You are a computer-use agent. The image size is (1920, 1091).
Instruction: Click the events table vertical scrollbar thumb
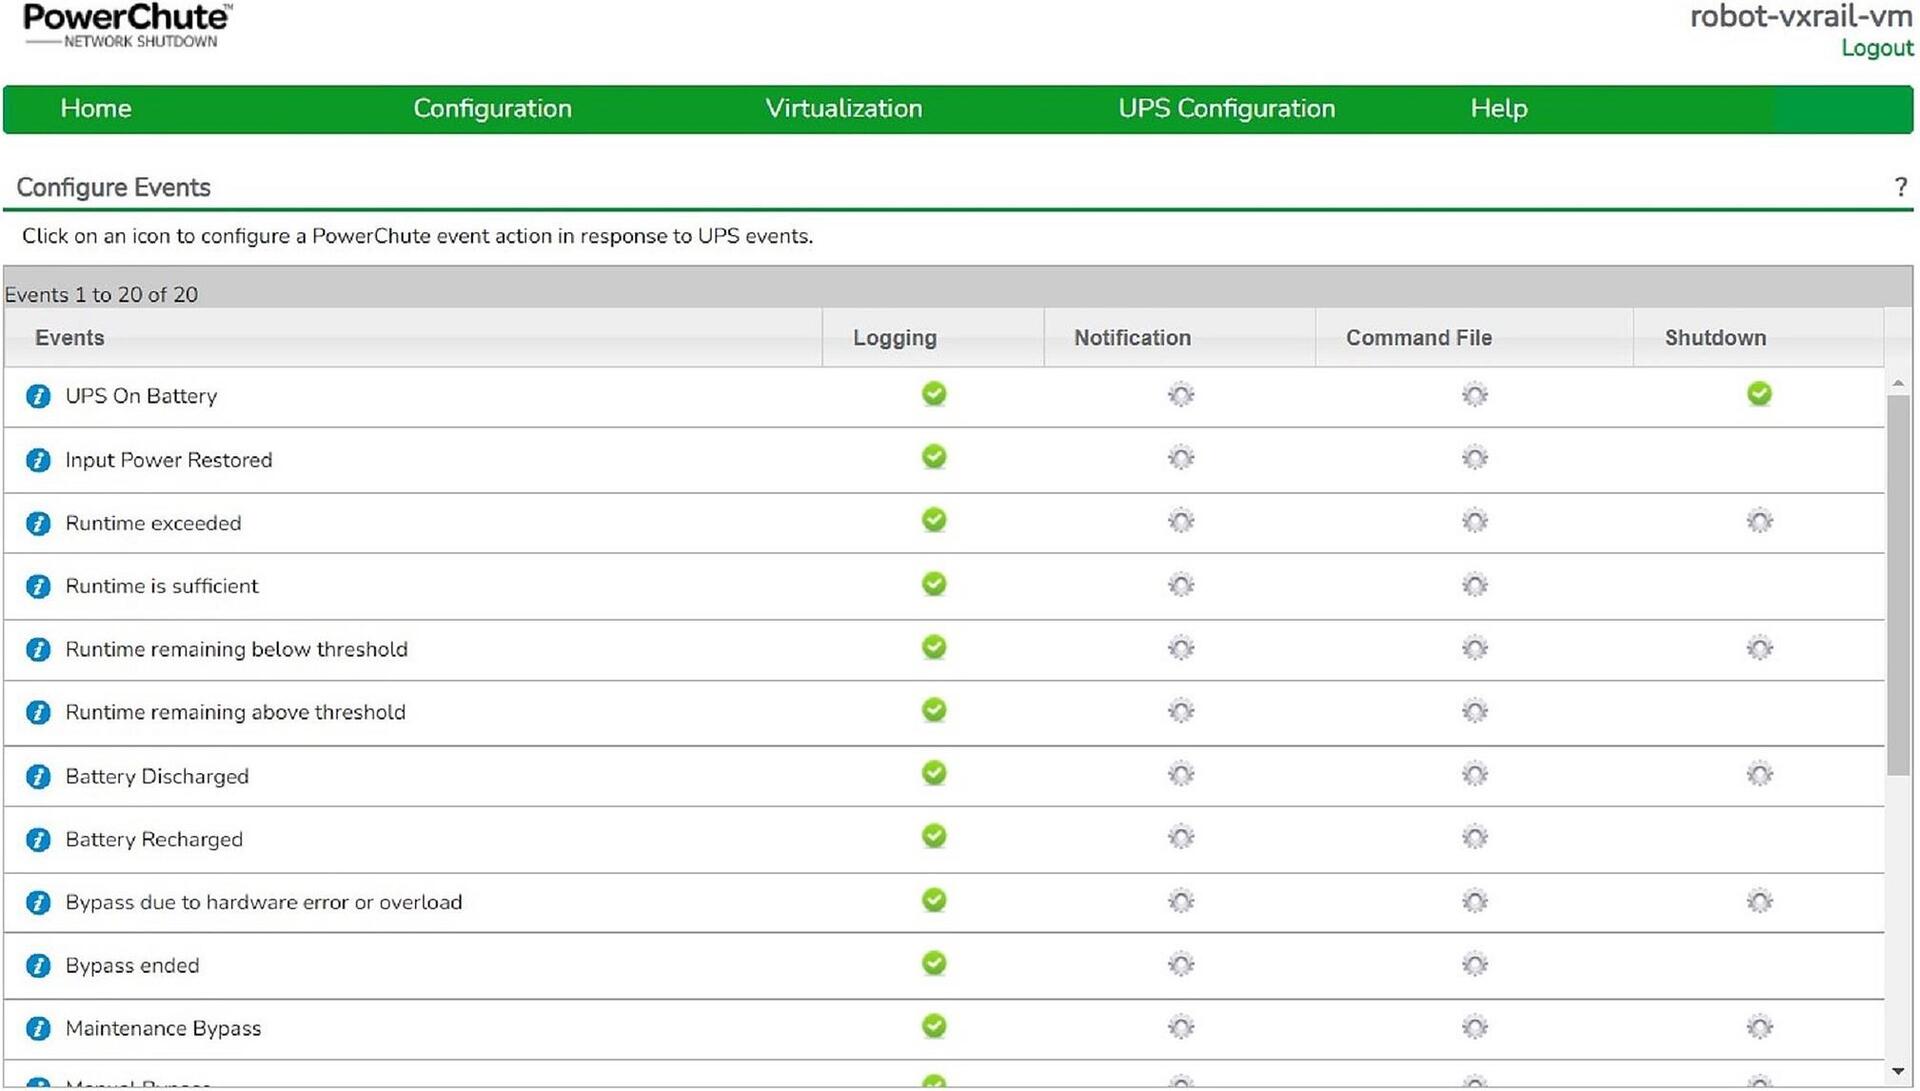tap(1898, 585)
